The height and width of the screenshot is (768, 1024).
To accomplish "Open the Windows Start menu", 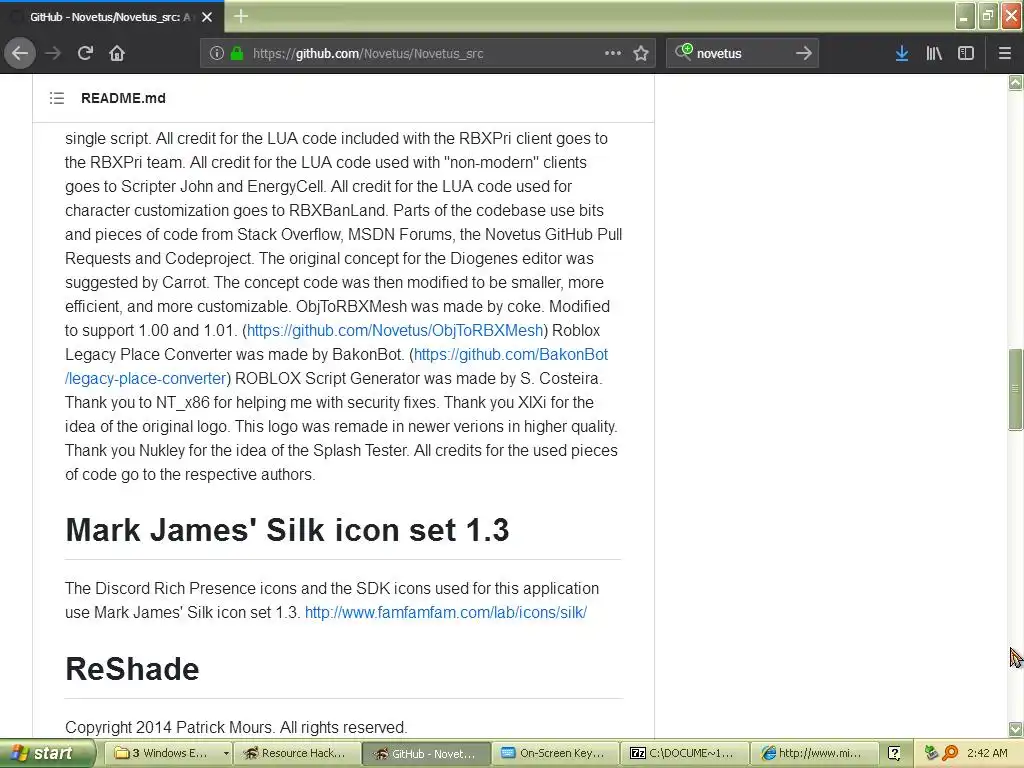I will point(48,753).
